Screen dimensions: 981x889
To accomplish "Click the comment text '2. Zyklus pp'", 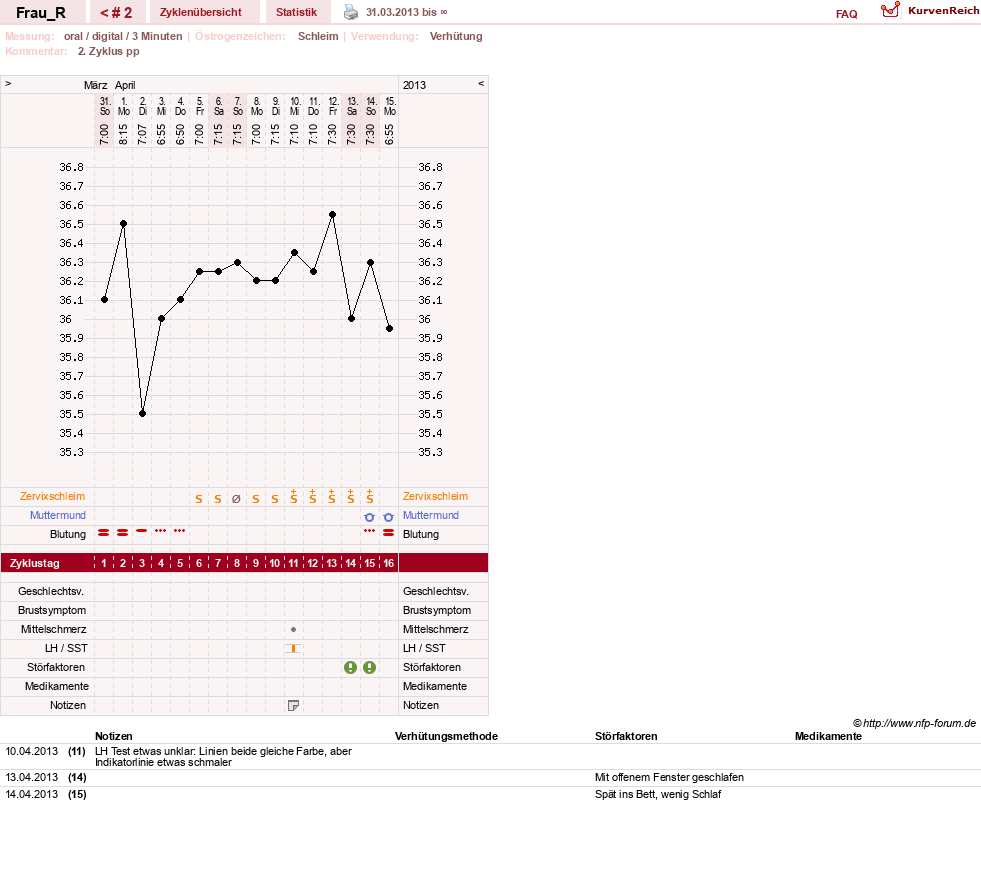I will coord(108,52).
